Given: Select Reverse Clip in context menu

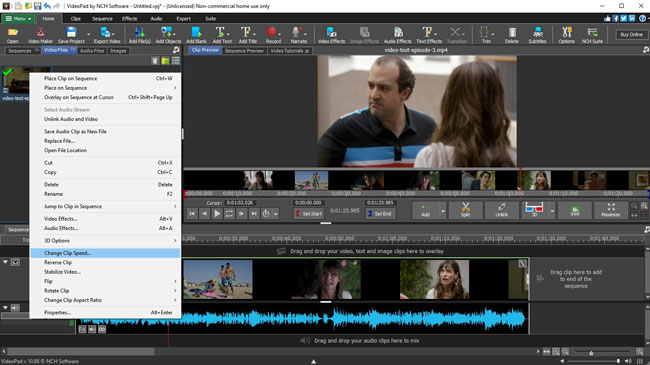Looking at the screenshot, I should tap(105, 263).
